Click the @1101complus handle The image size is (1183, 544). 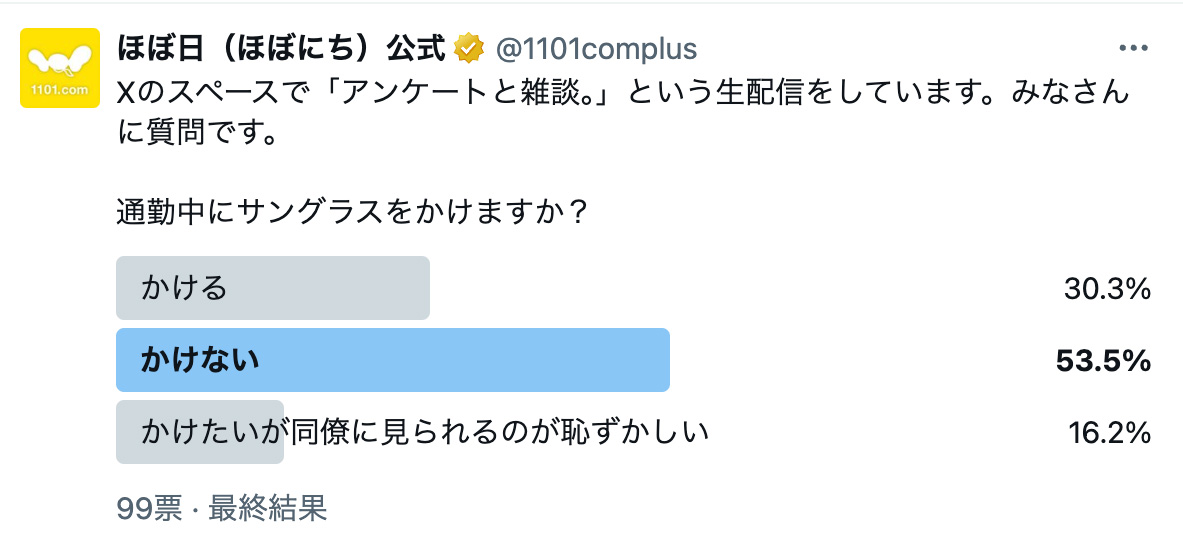597,49
